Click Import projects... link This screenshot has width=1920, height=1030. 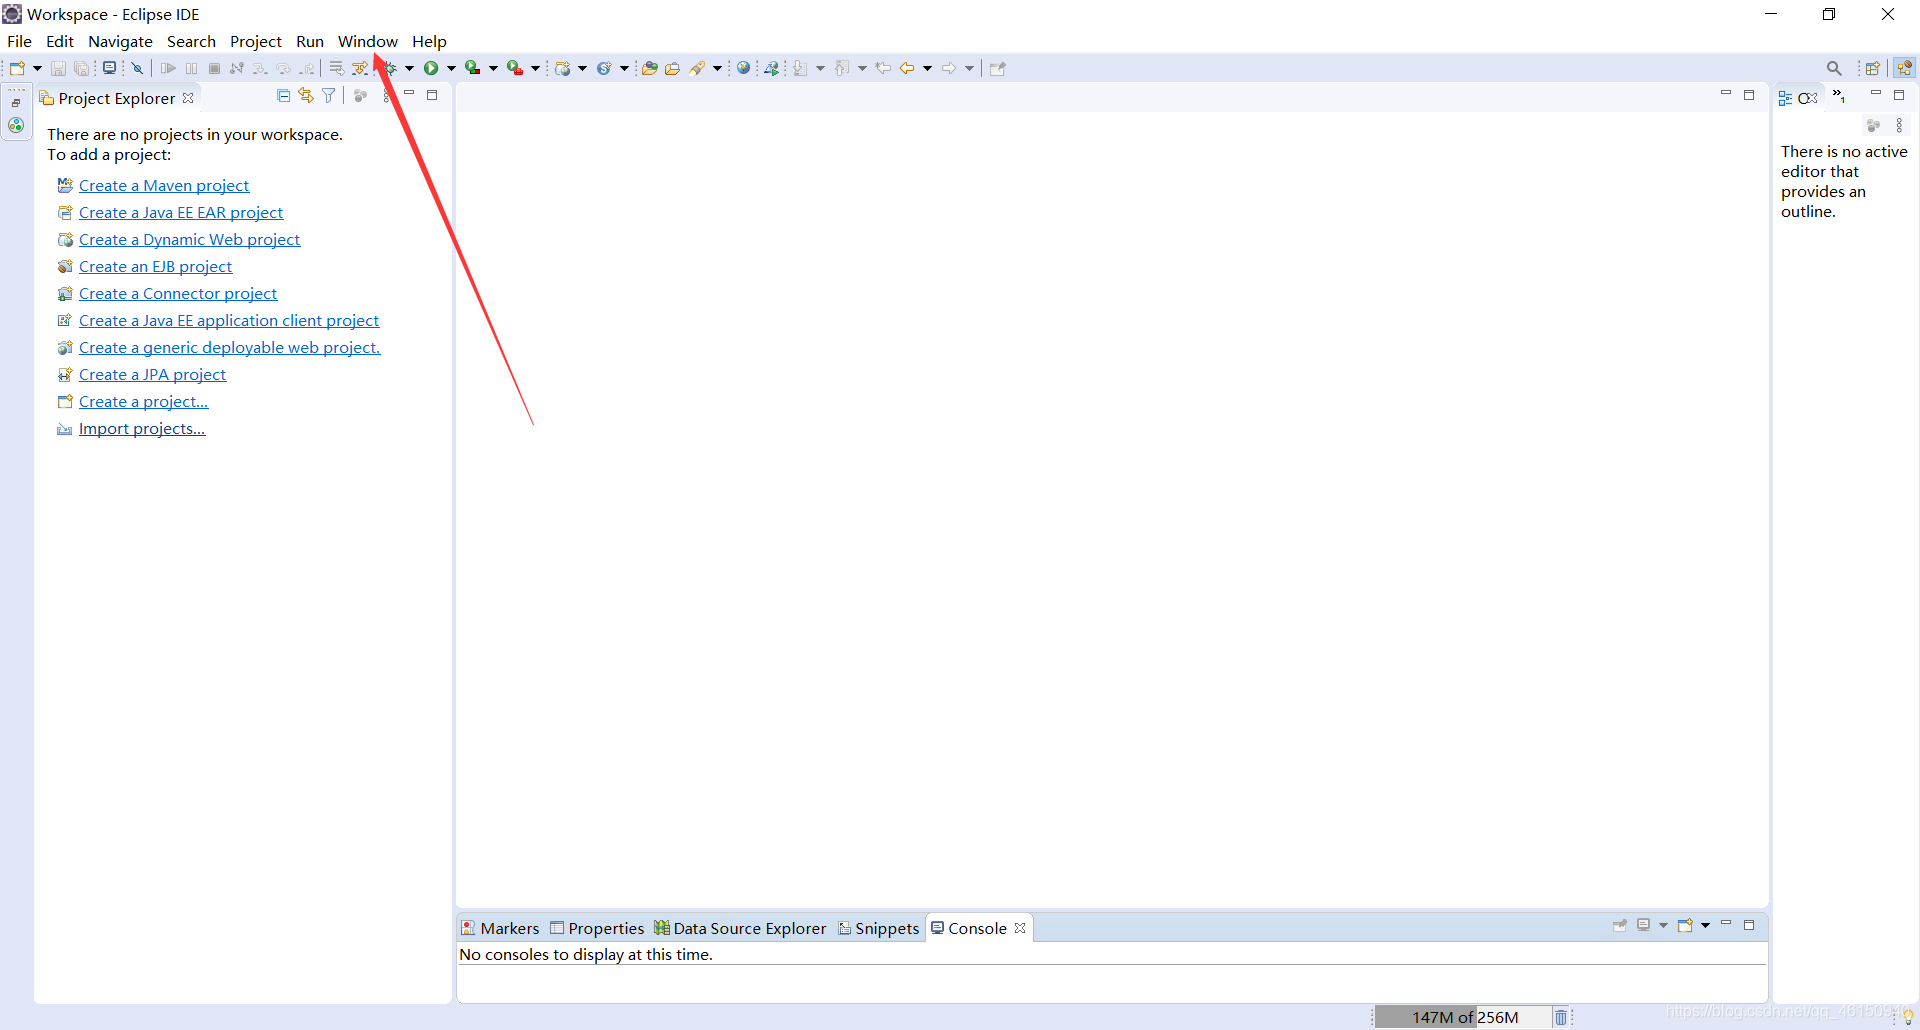pos(142,428)
